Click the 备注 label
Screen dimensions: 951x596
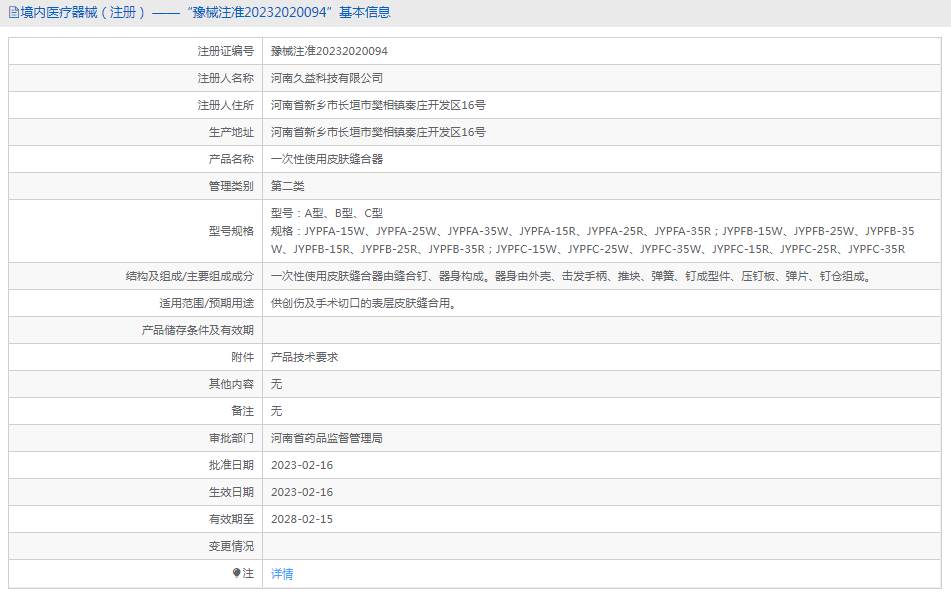click(x=243, y=411)
